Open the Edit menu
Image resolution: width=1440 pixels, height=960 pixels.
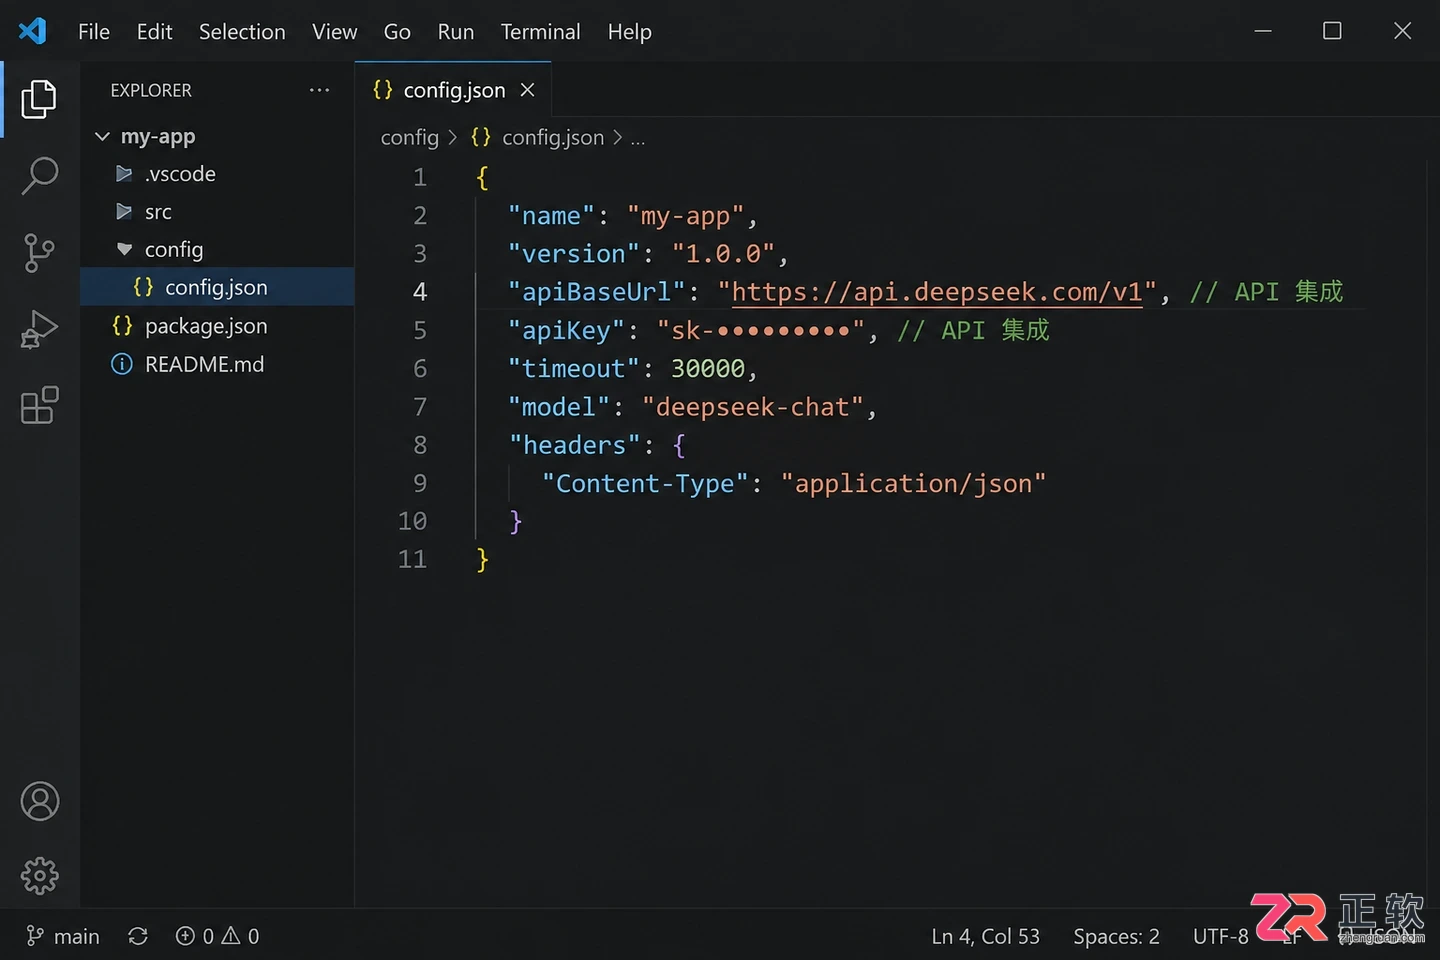coord(154,32)
